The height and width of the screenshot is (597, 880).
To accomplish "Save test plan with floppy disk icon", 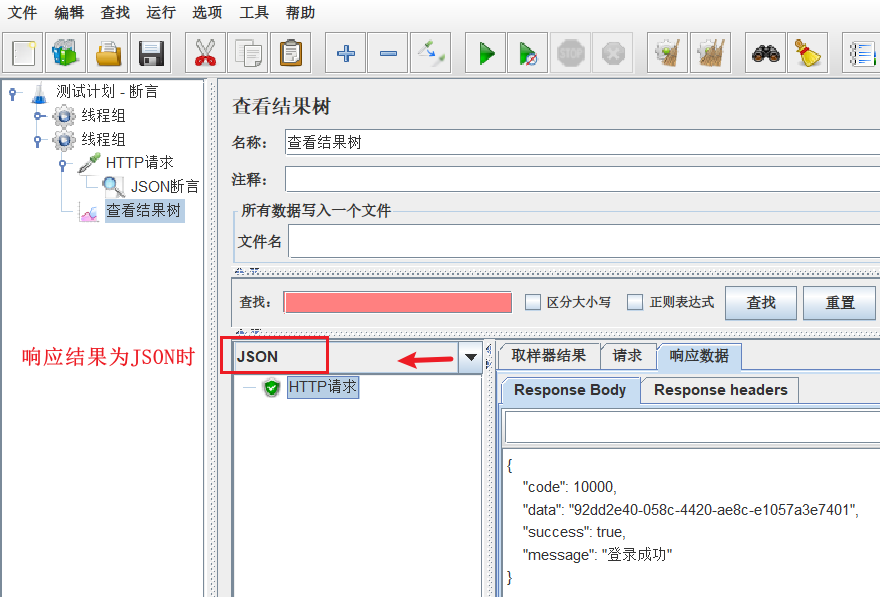I will (x=150, y=53).
